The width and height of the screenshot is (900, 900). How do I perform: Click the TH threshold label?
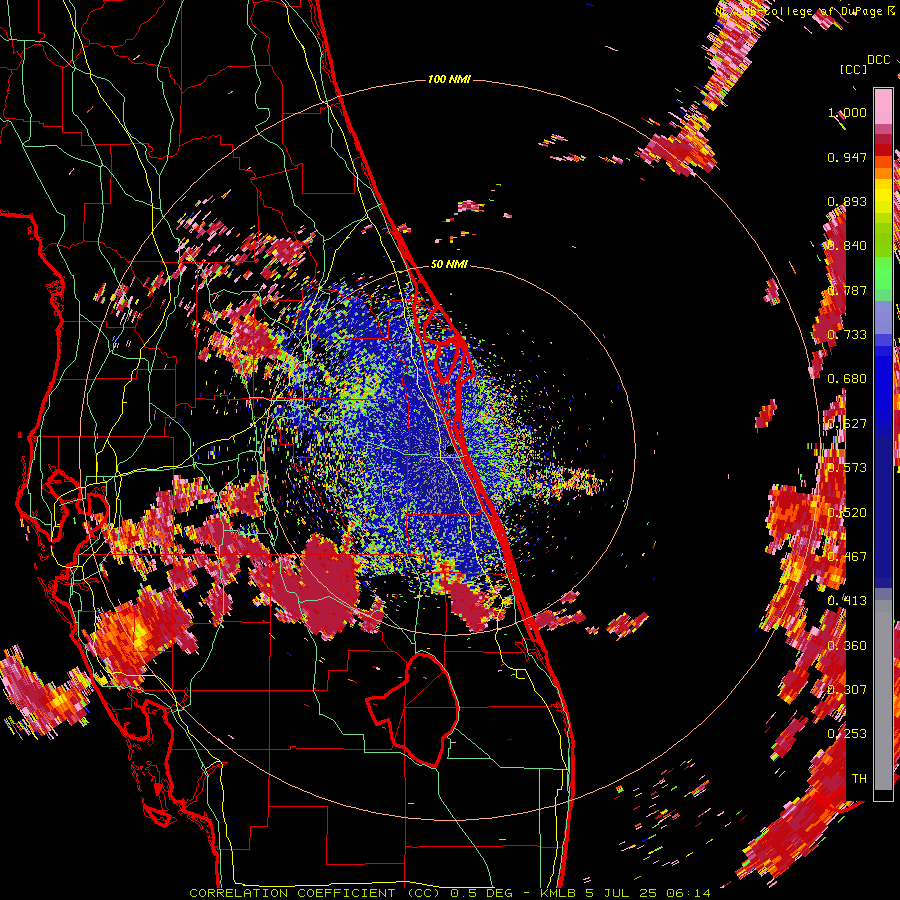(859, 779)
